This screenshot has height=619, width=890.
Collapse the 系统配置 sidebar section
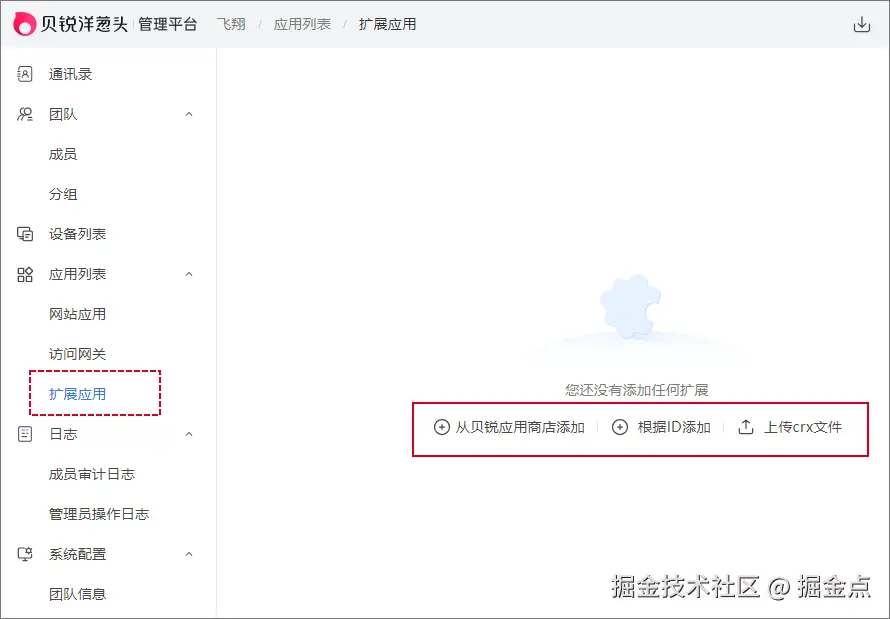click(x=189, y=554)
